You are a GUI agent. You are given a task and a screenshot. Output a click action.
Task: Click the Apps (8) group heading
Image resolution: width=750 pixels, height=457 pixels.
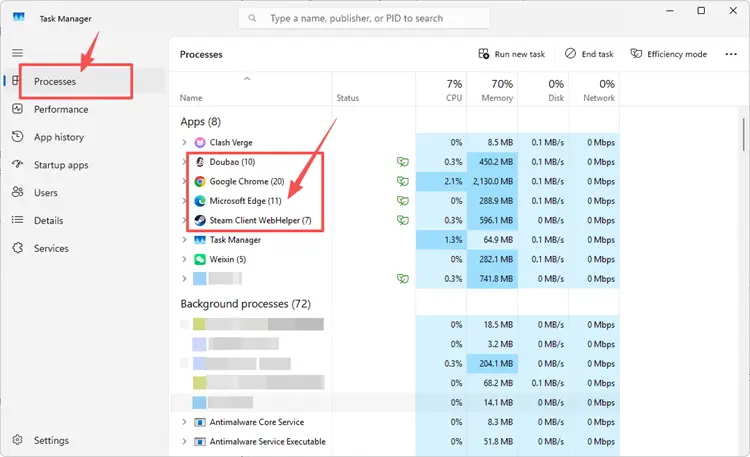pos(200,122)
